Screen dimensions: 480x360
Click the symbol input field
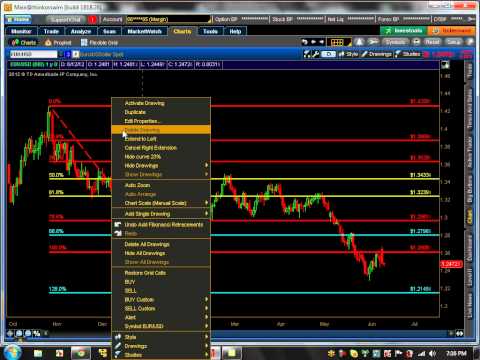[33, 54]
